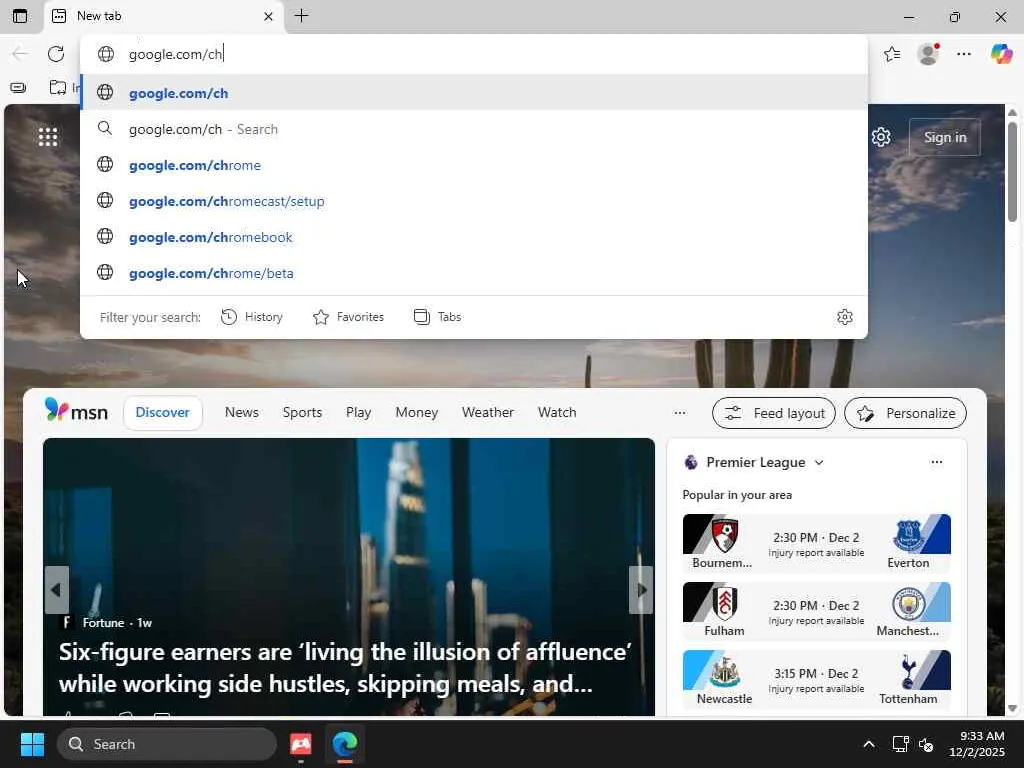Open the Favorites star list icon
The width and height of the screenshot is (1024, 768).
coord(892,54)
